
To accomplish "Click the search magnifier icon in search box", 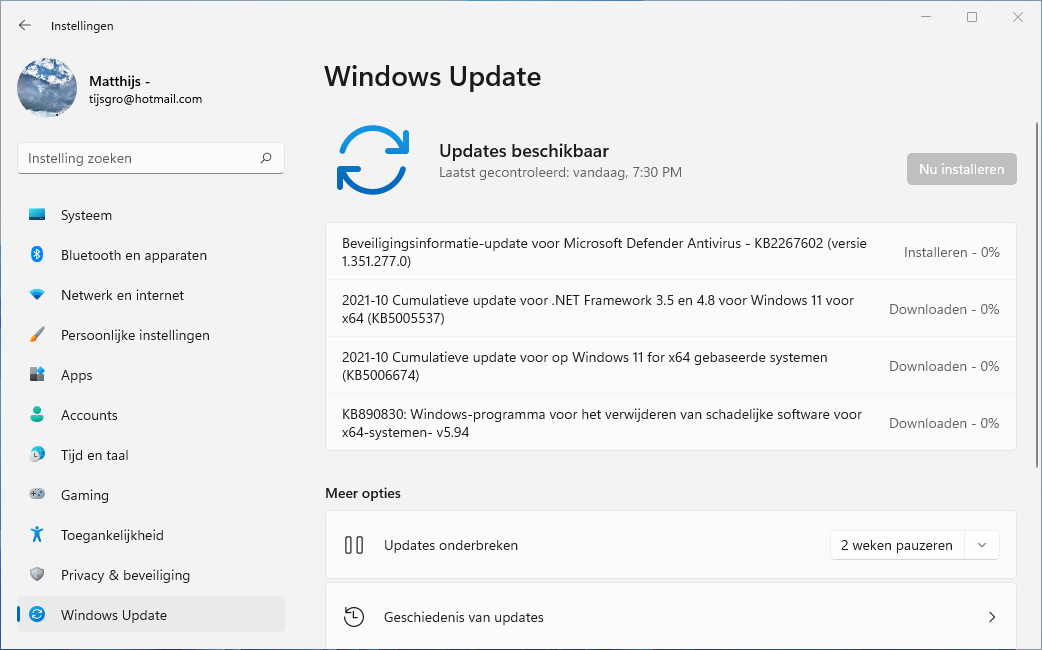I will coord(266,158).
